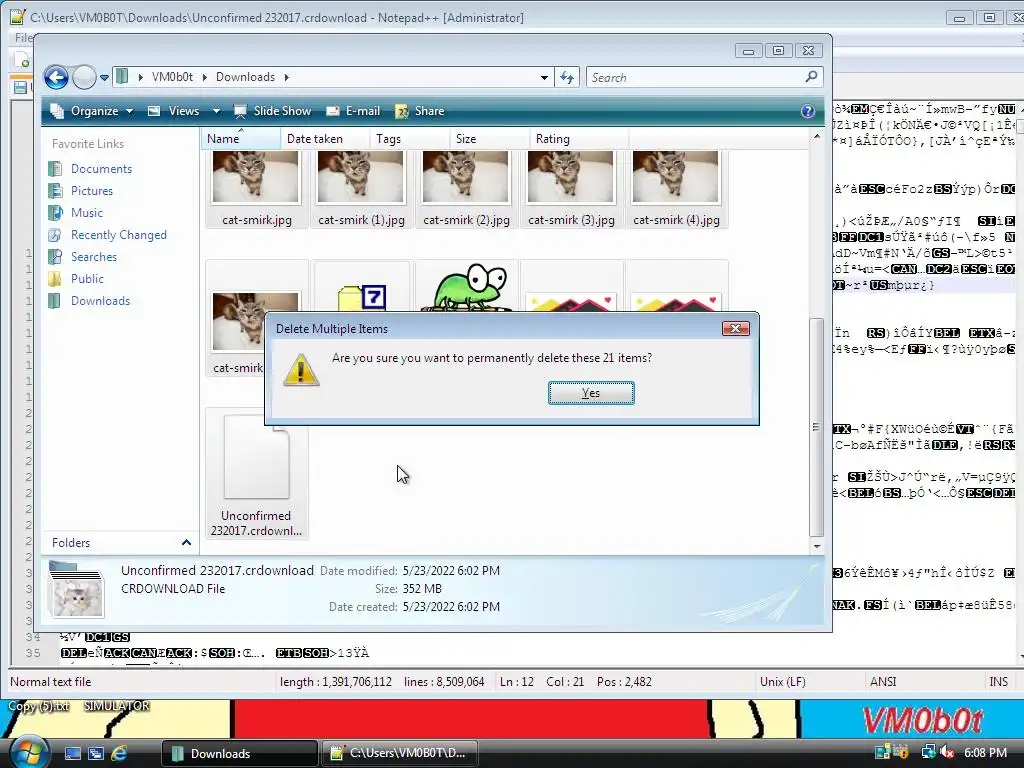Sort by the Tags column header
Screen dimensions: 1024x768
409,138
